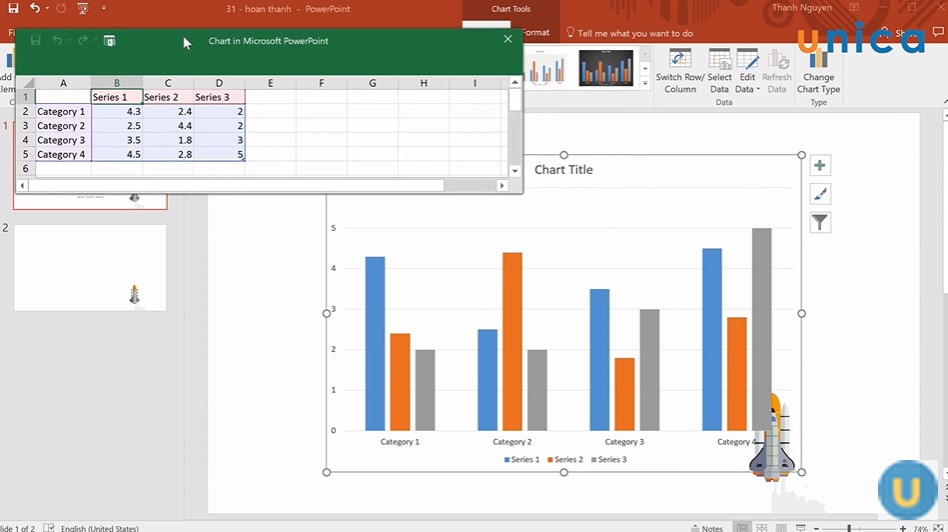Undo the last action in PowerPoint
Image resolution: width=948 pixels, height=532 pixels.
(x=35, y=9)
